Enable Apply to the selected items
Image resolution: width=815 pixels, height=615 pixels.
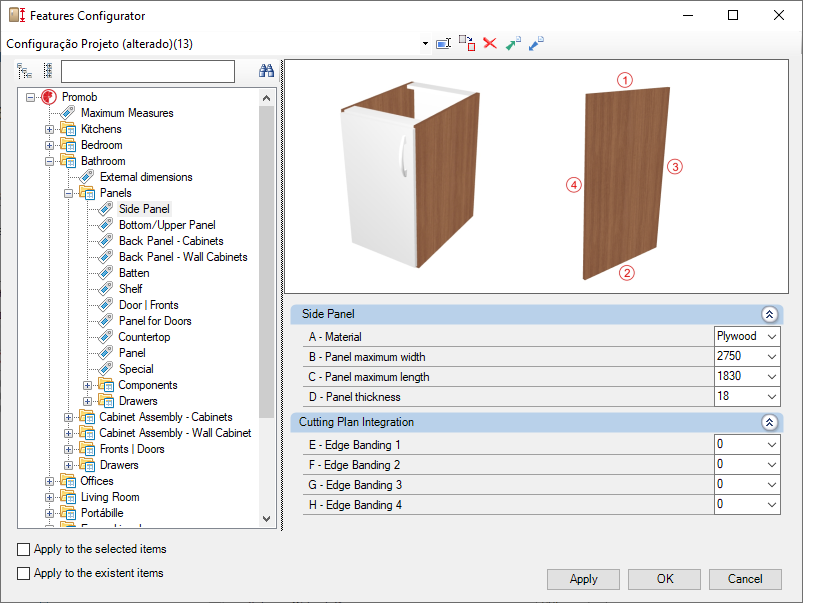coord(23,549)
